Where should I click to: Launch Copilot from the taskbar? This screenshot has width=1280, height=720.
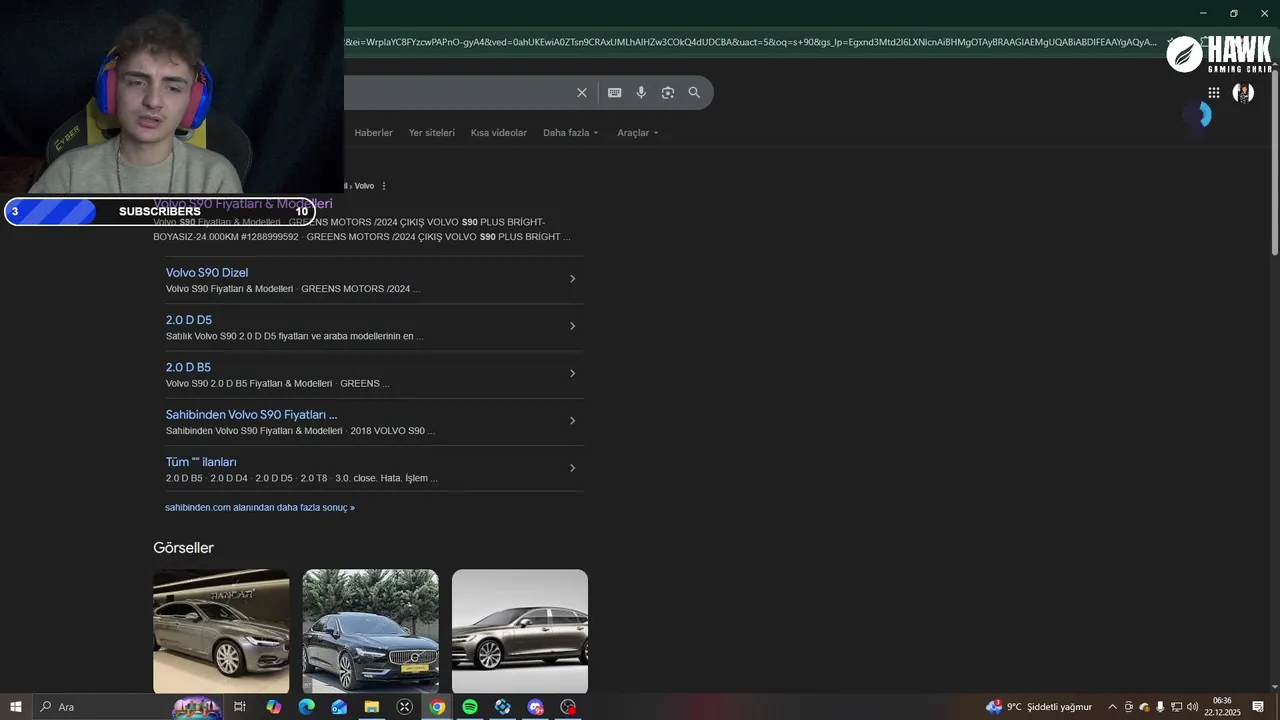coord(273,707)
